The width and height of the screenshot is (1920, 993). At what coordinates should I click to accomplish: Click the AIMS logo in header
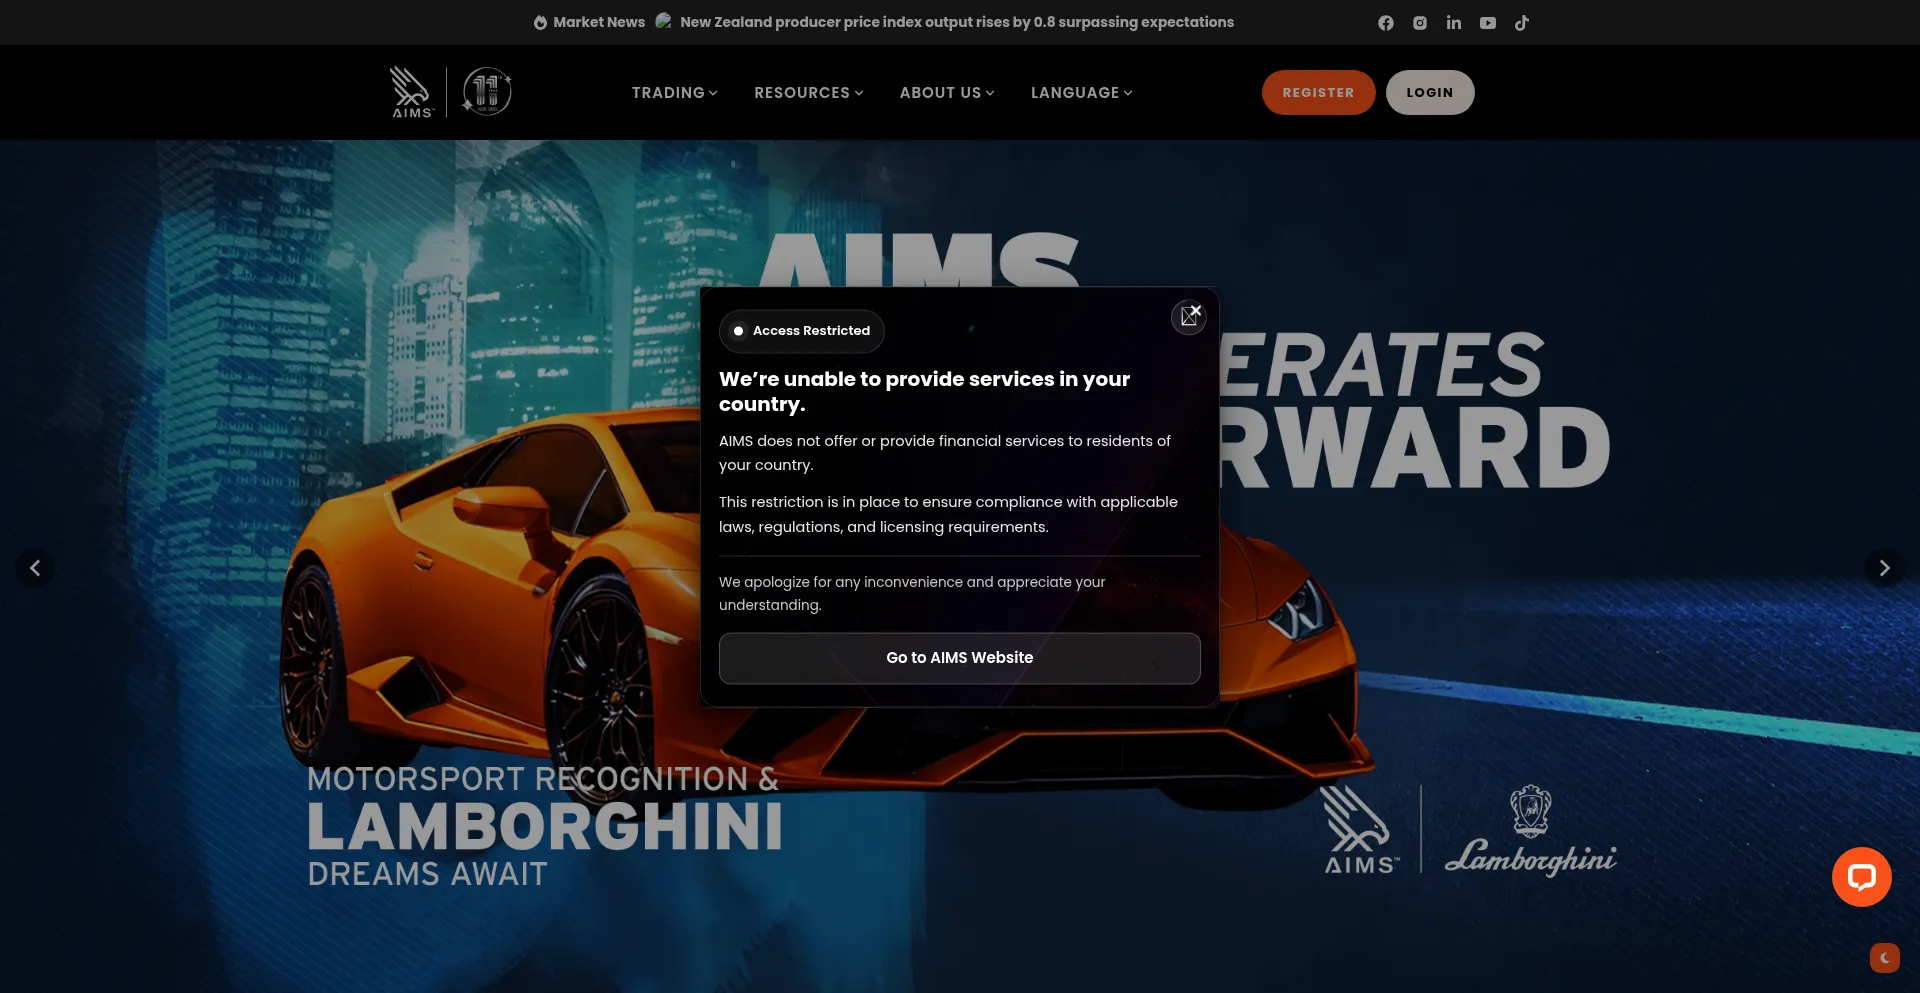(411, 92)
